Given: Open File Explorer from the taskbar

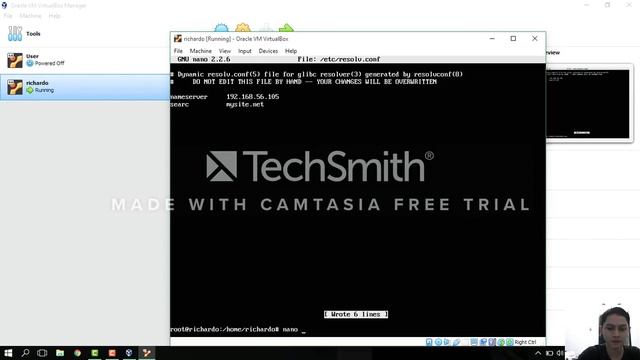Looking at the screenshot, I should pos(60,353).
